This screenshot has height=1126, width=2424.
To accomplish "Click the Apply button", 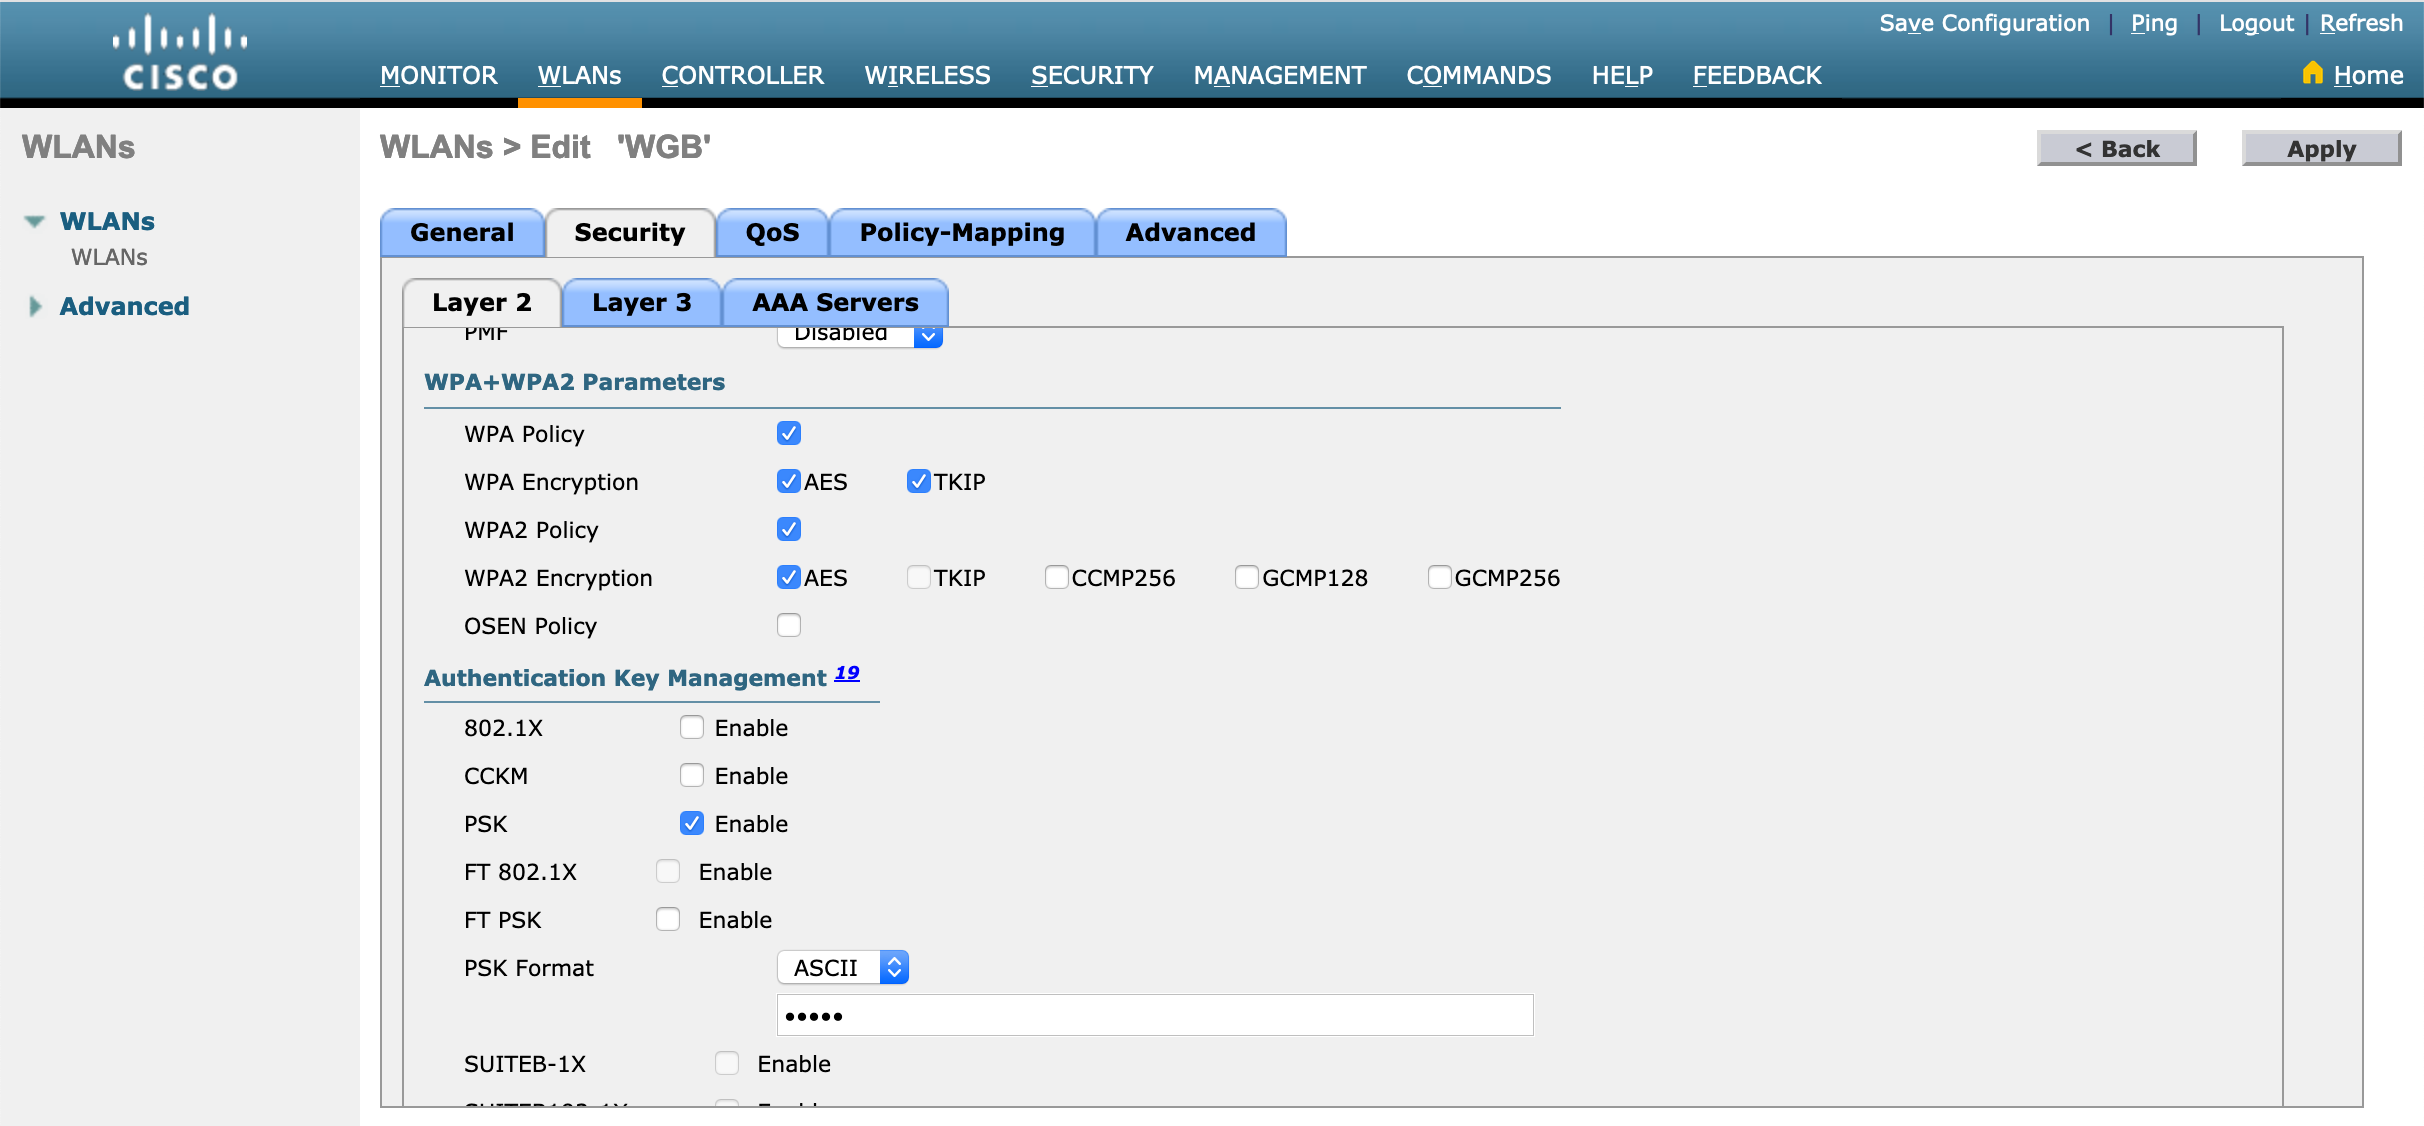I will (2321, 148).
